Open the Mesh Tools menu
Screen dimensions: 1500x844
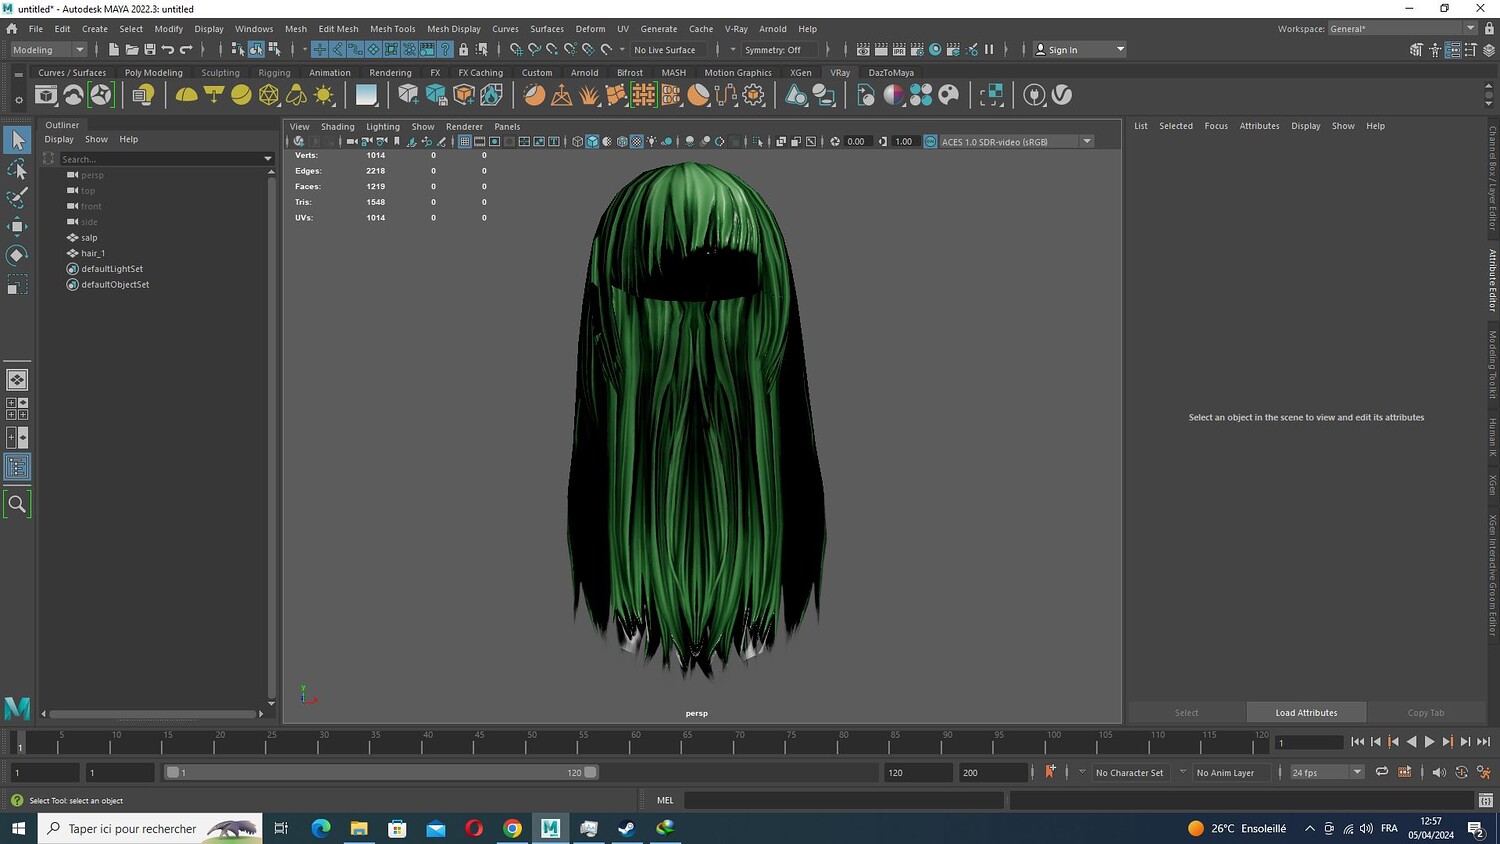pyautogui.click(x=392, y=29)
